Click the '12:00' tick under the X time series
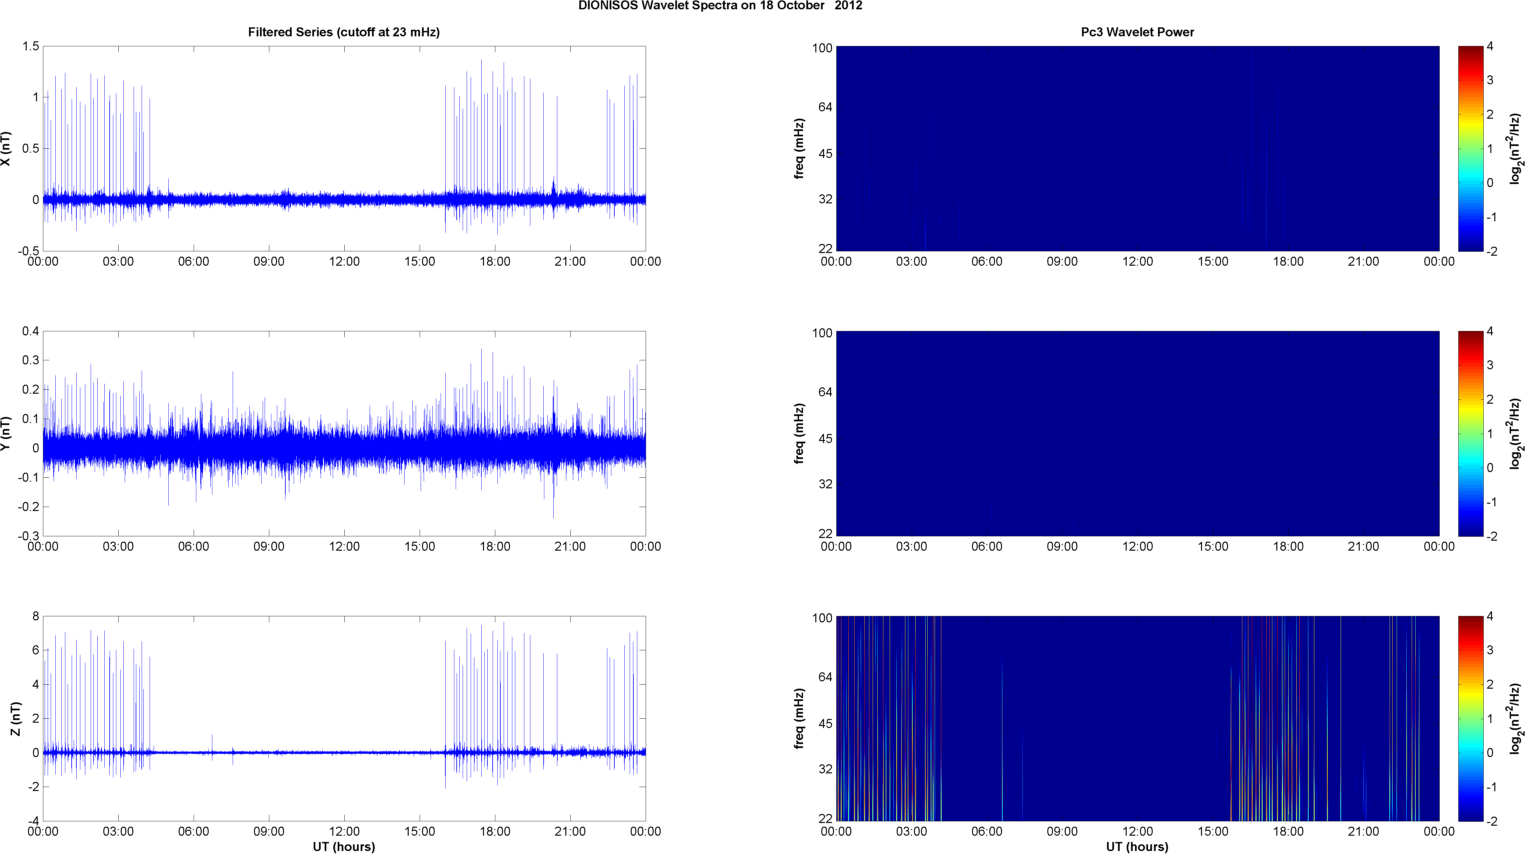 344,262
